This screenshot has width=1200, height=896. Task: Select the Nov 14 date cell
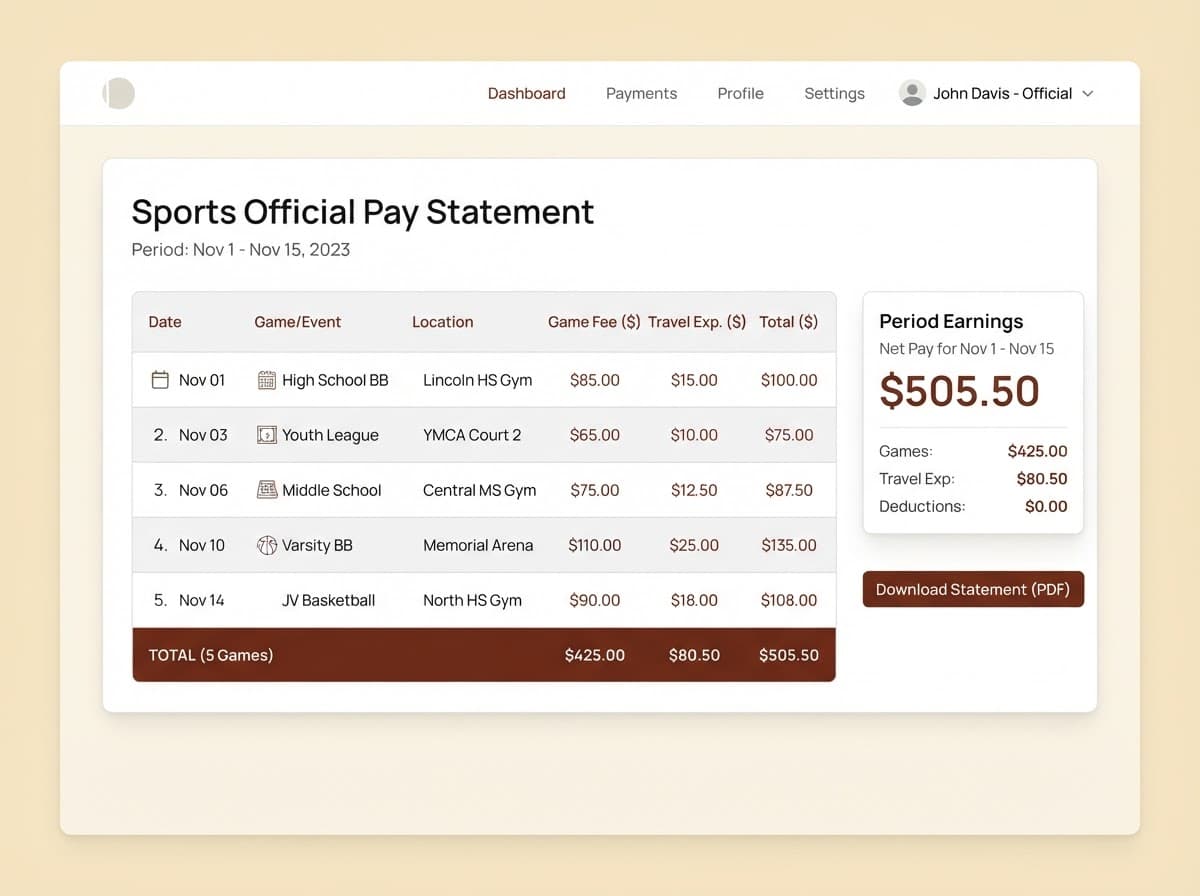click(202, 600)
